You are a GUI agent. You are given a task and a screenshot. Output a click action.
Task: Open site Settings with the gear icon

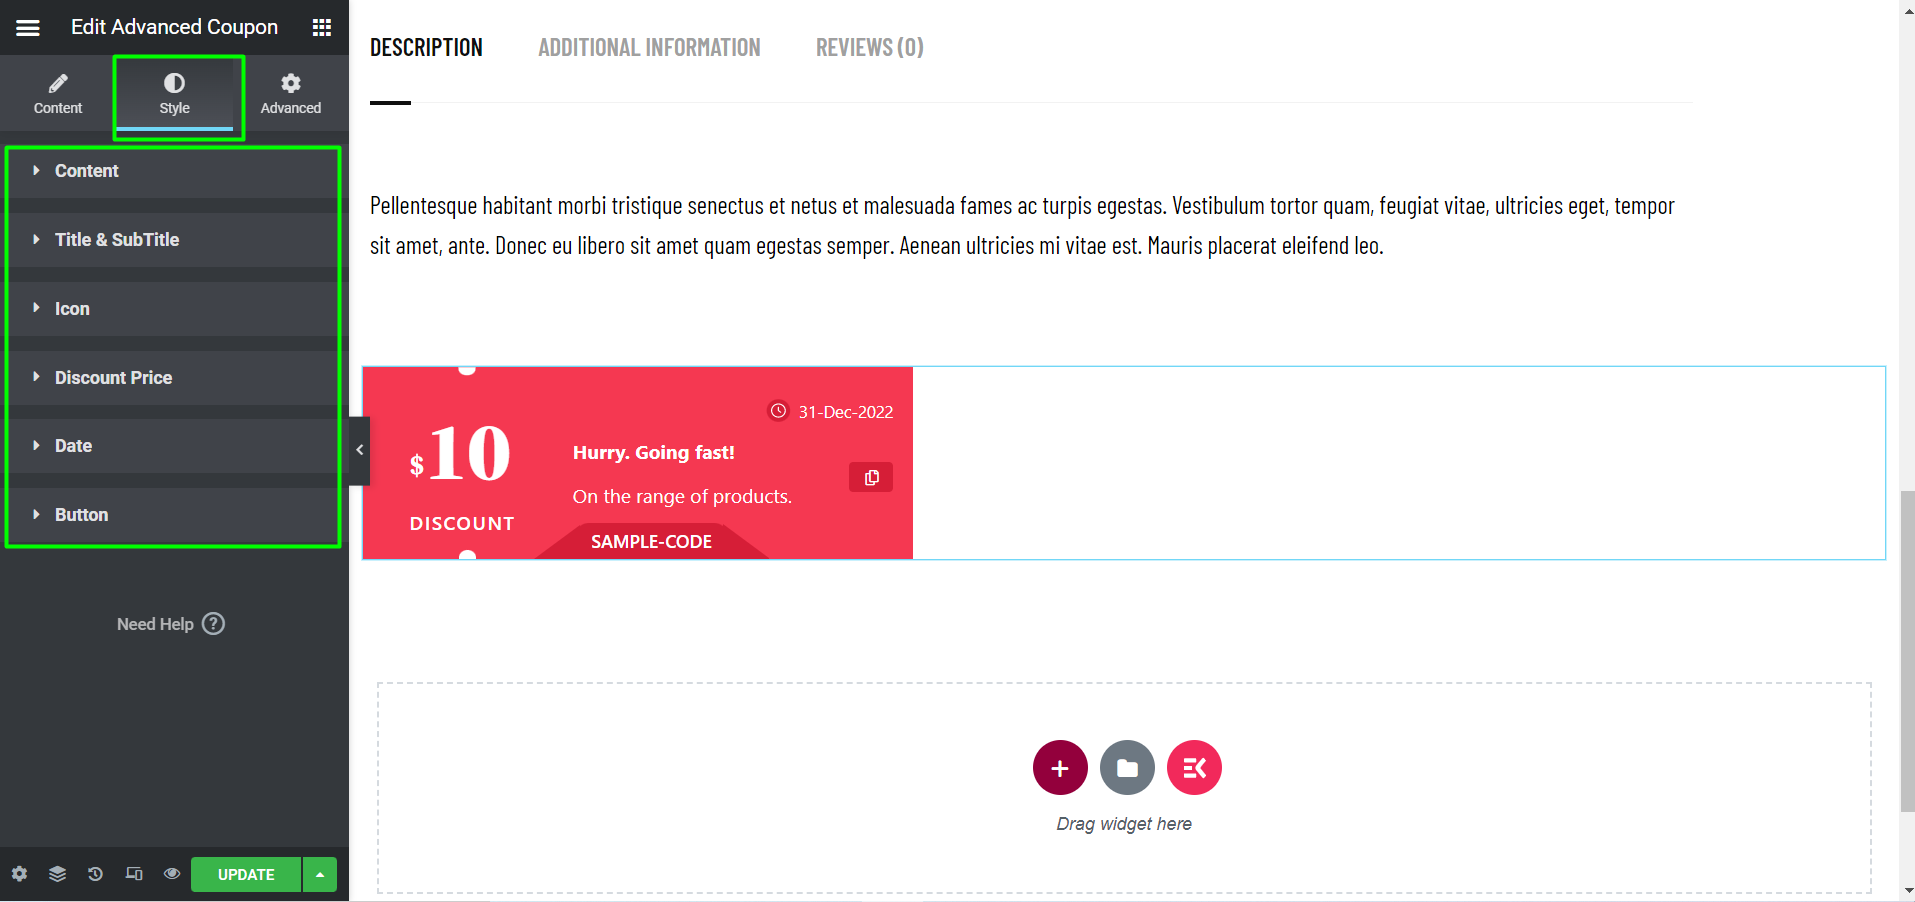click(x=19, y=874)
